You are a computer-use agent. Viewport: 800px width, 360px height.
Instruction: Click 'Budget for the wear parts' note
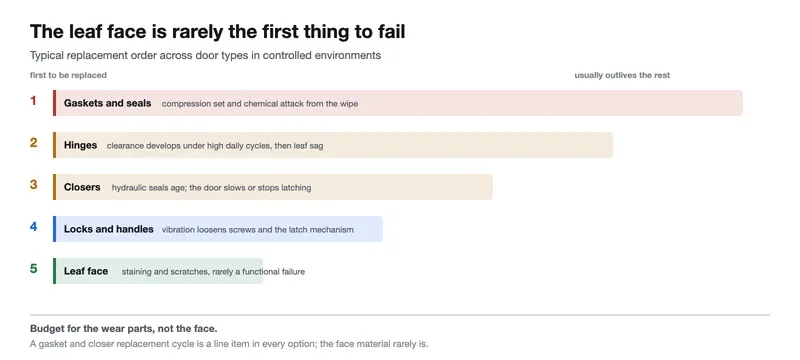point(123,329)
